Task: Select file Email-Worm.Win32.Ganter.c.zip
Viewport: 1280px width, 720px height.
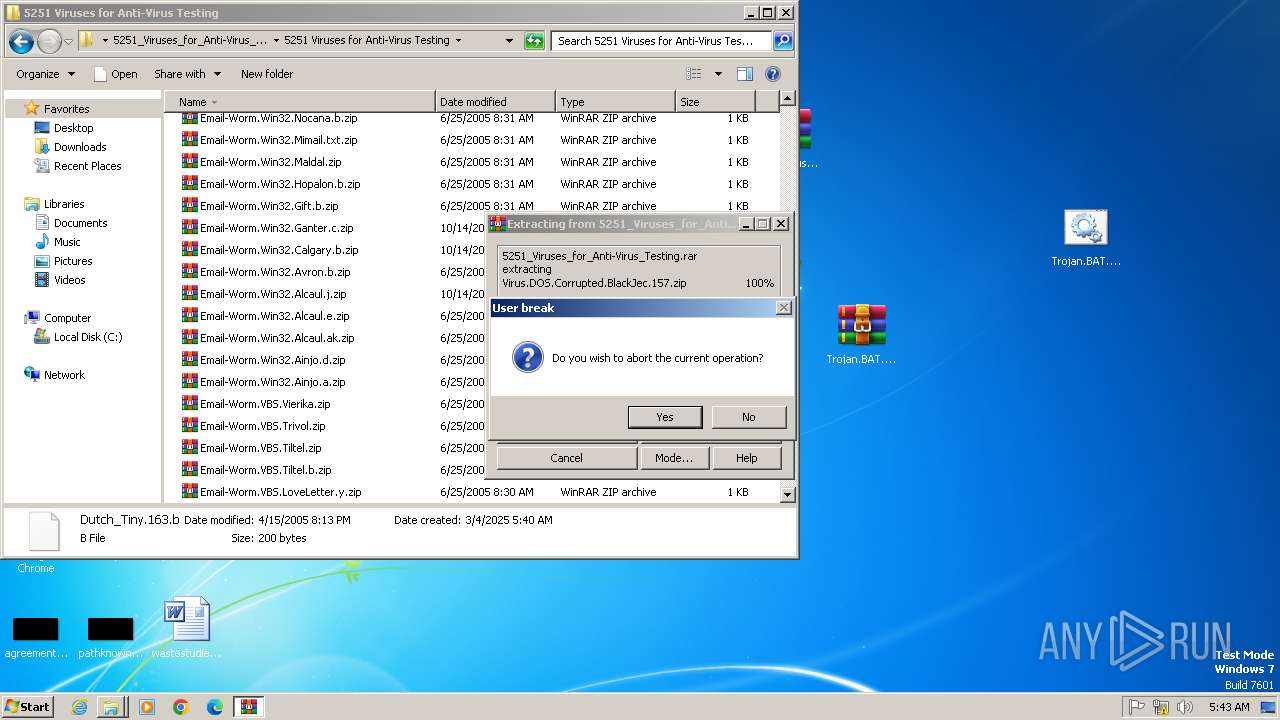Action: [276, 228]
